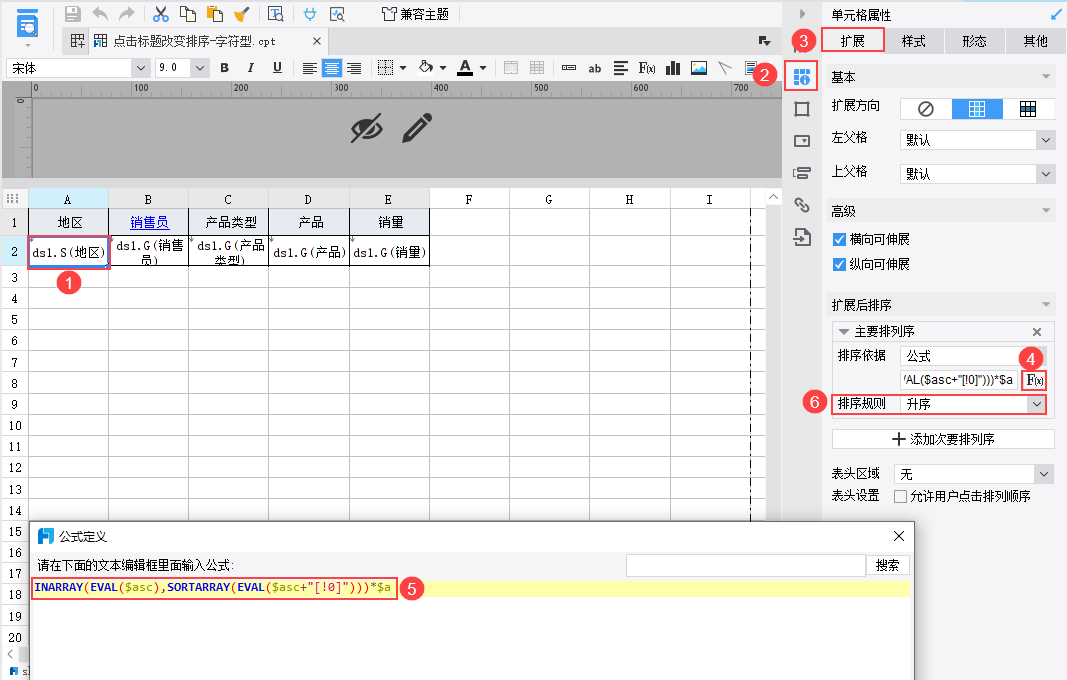Click the cell attributes sidebar icon

(802, 76)
